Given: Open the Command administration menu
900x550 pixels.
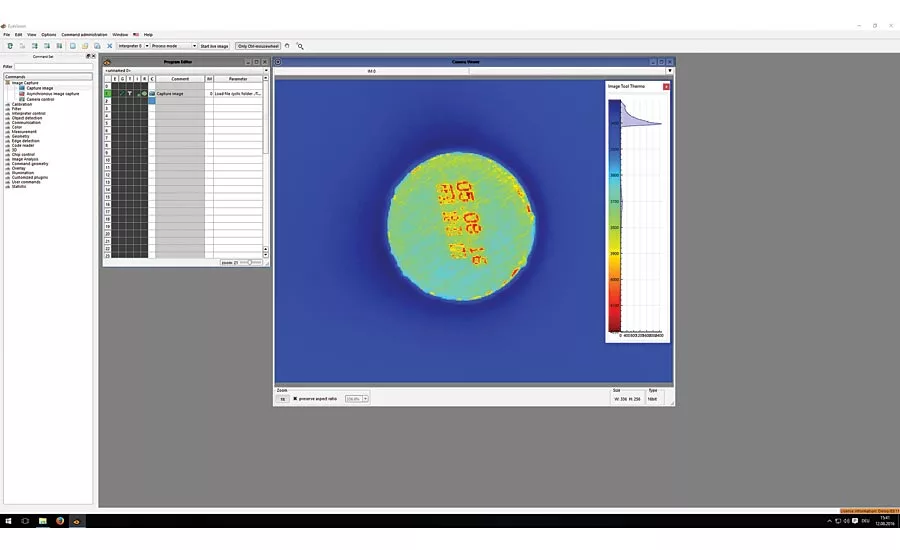Looking at the screenshot, I should (x=84, y=34).
